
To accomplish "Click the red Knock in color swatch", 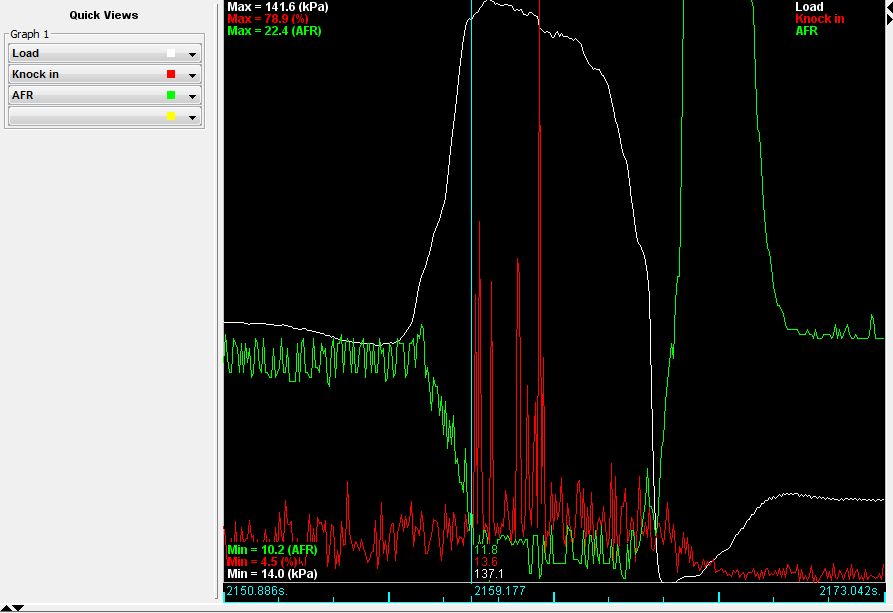I will pos(171,74).
